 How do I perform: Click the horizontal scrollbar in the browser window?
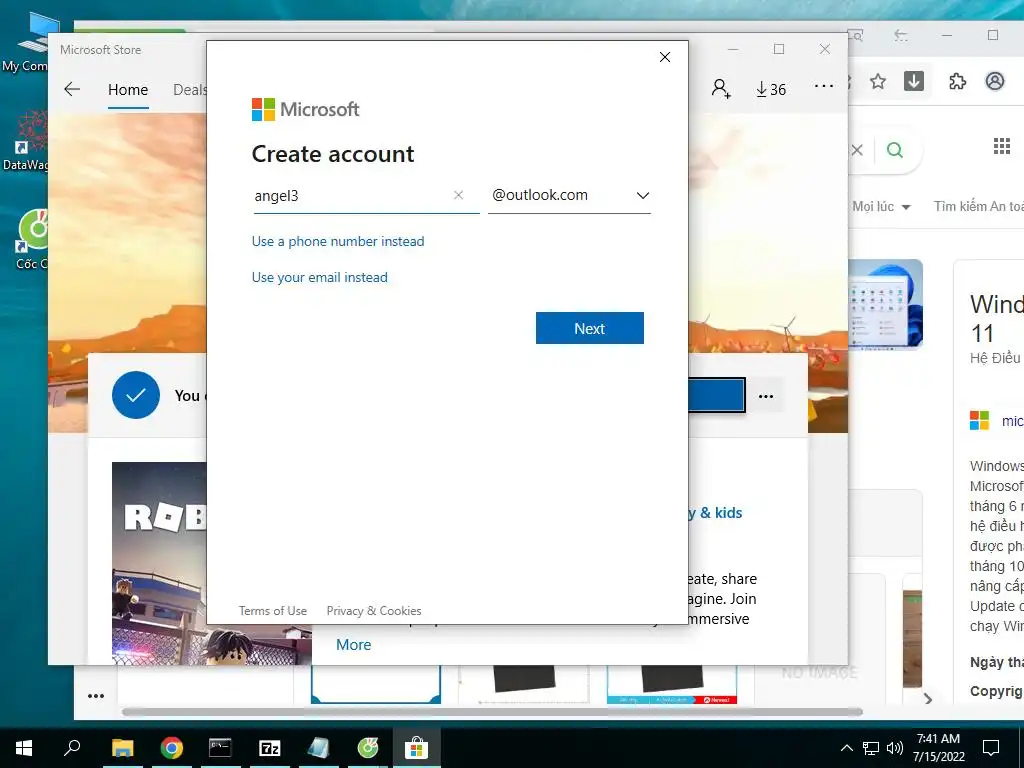(492, 712)
